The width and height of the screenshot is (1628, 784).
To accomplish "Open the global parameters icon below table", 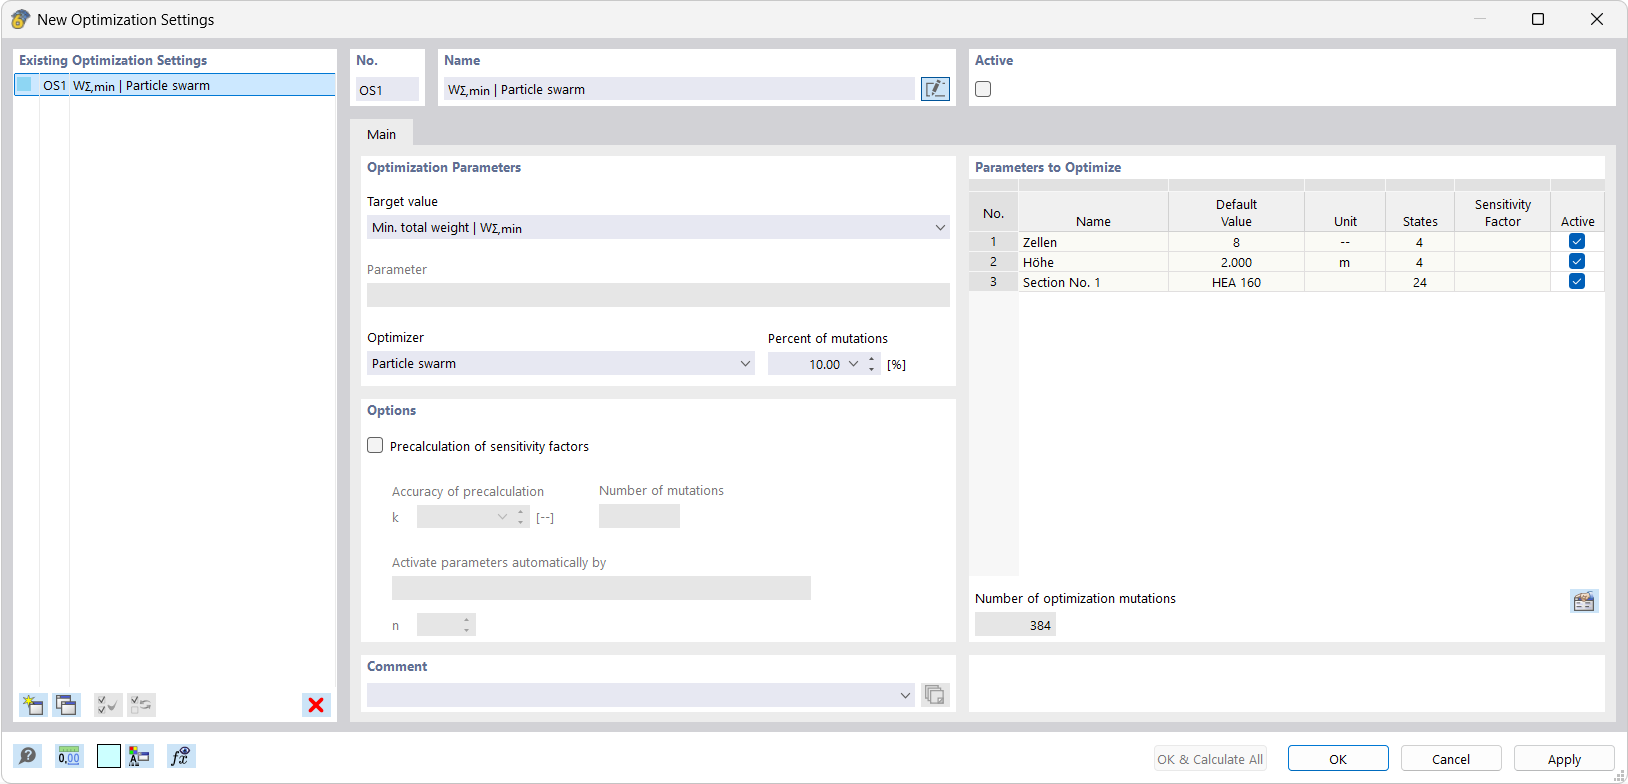I will point(1584,601).
